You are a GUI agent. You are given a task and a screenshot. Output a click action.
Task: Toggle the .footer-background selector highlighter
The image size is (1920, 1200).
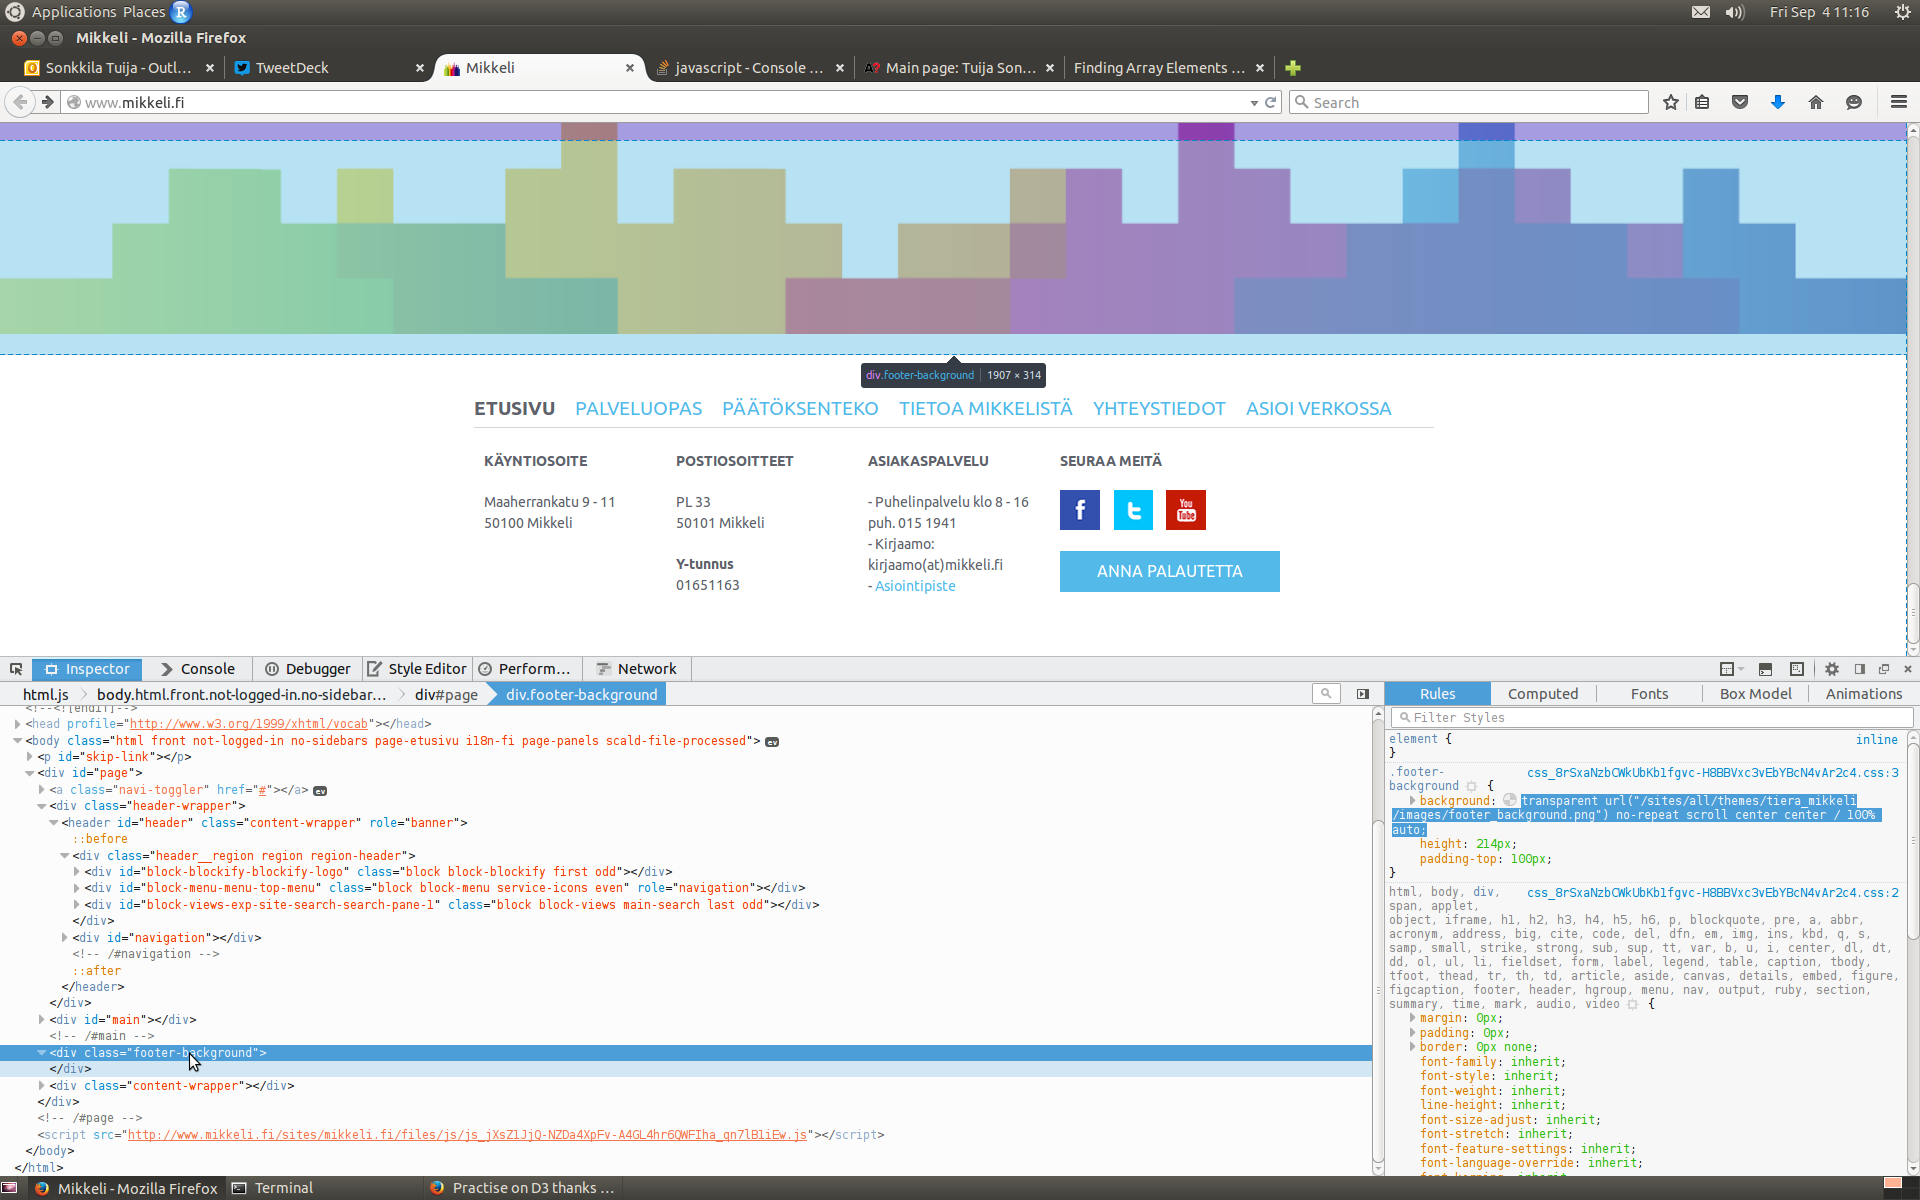tap(1472, 786)
